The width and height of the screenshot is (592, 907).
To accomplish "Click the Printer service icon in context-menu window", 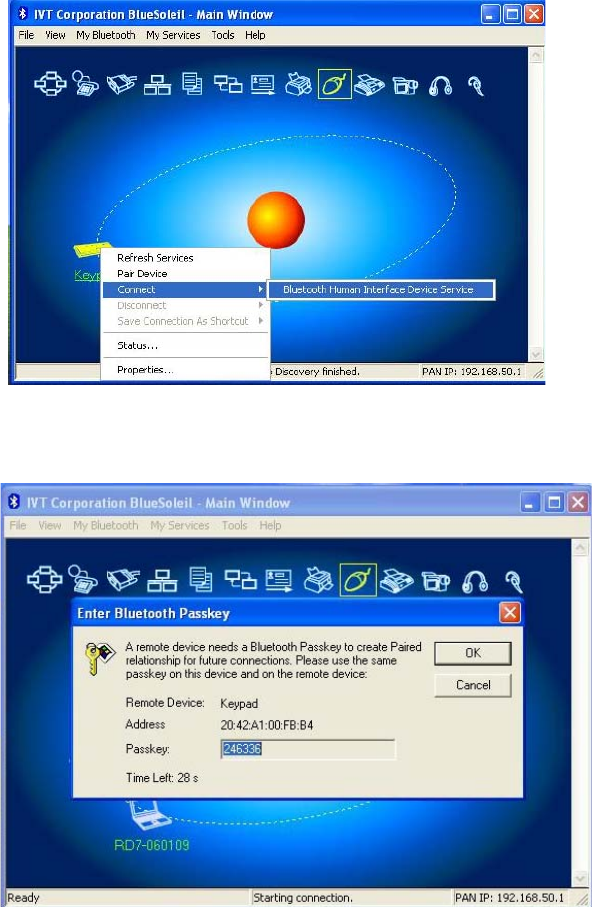I will (299, 84).
